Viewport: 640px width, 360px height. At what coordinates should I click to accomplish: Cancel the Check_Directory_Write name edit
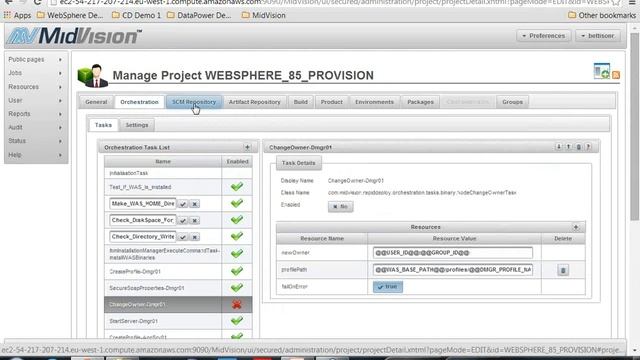195,237
